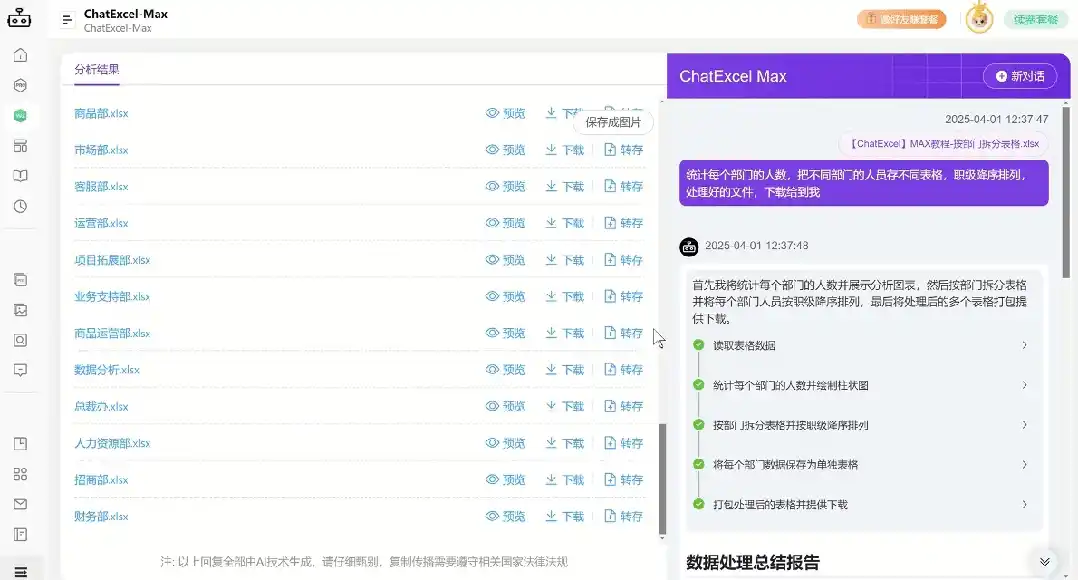Switch to the 分析结果 tab

(x=97, y=69)
